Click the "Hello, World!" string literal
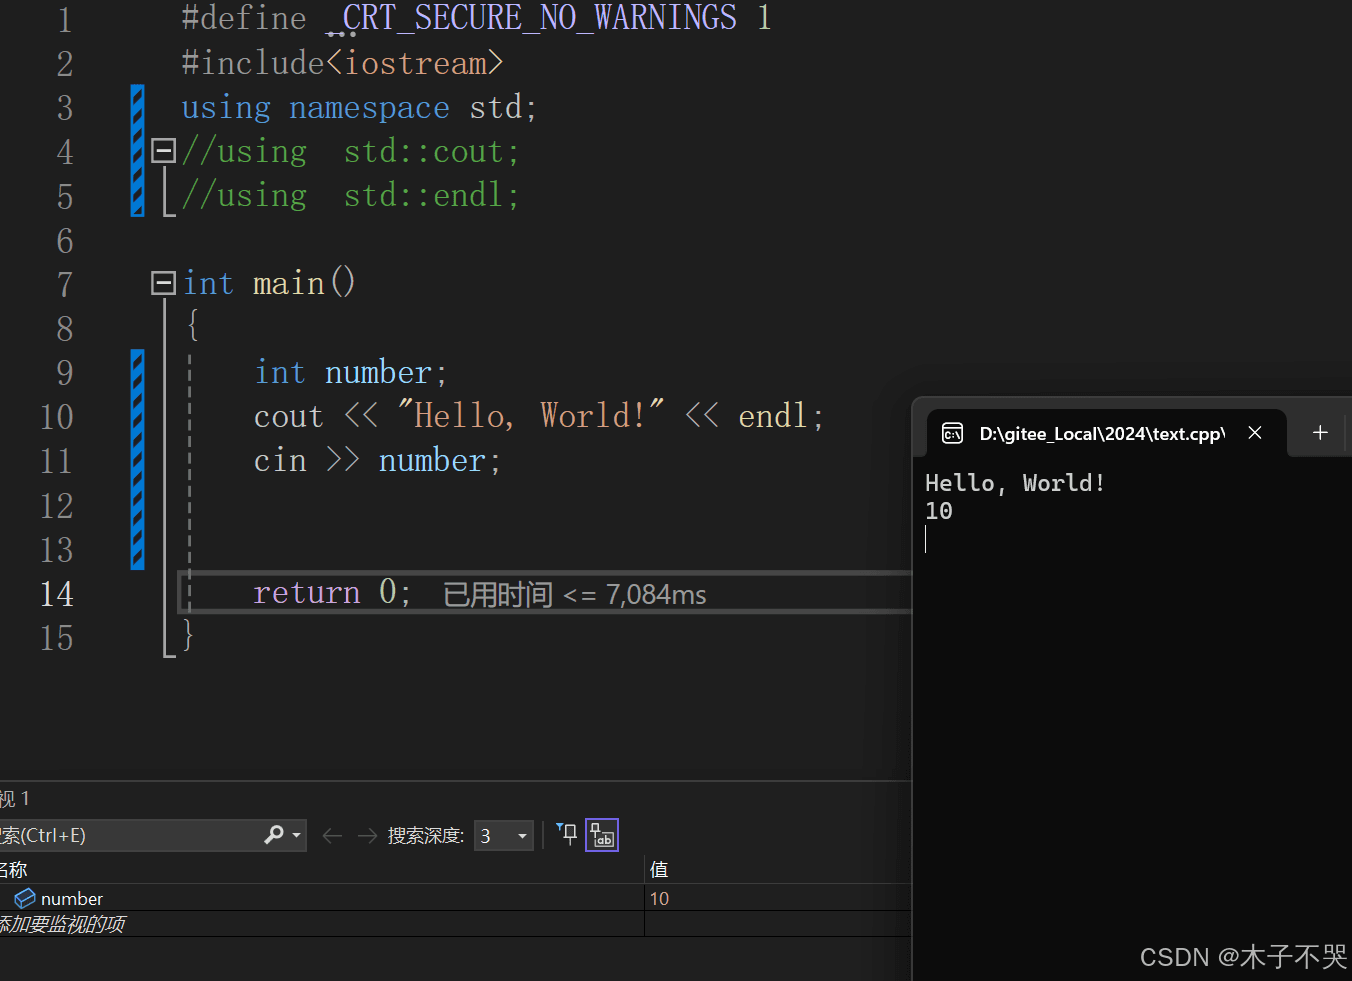Image resolution: width=1352 pixels, height=981 pixels. pos(530,415)
